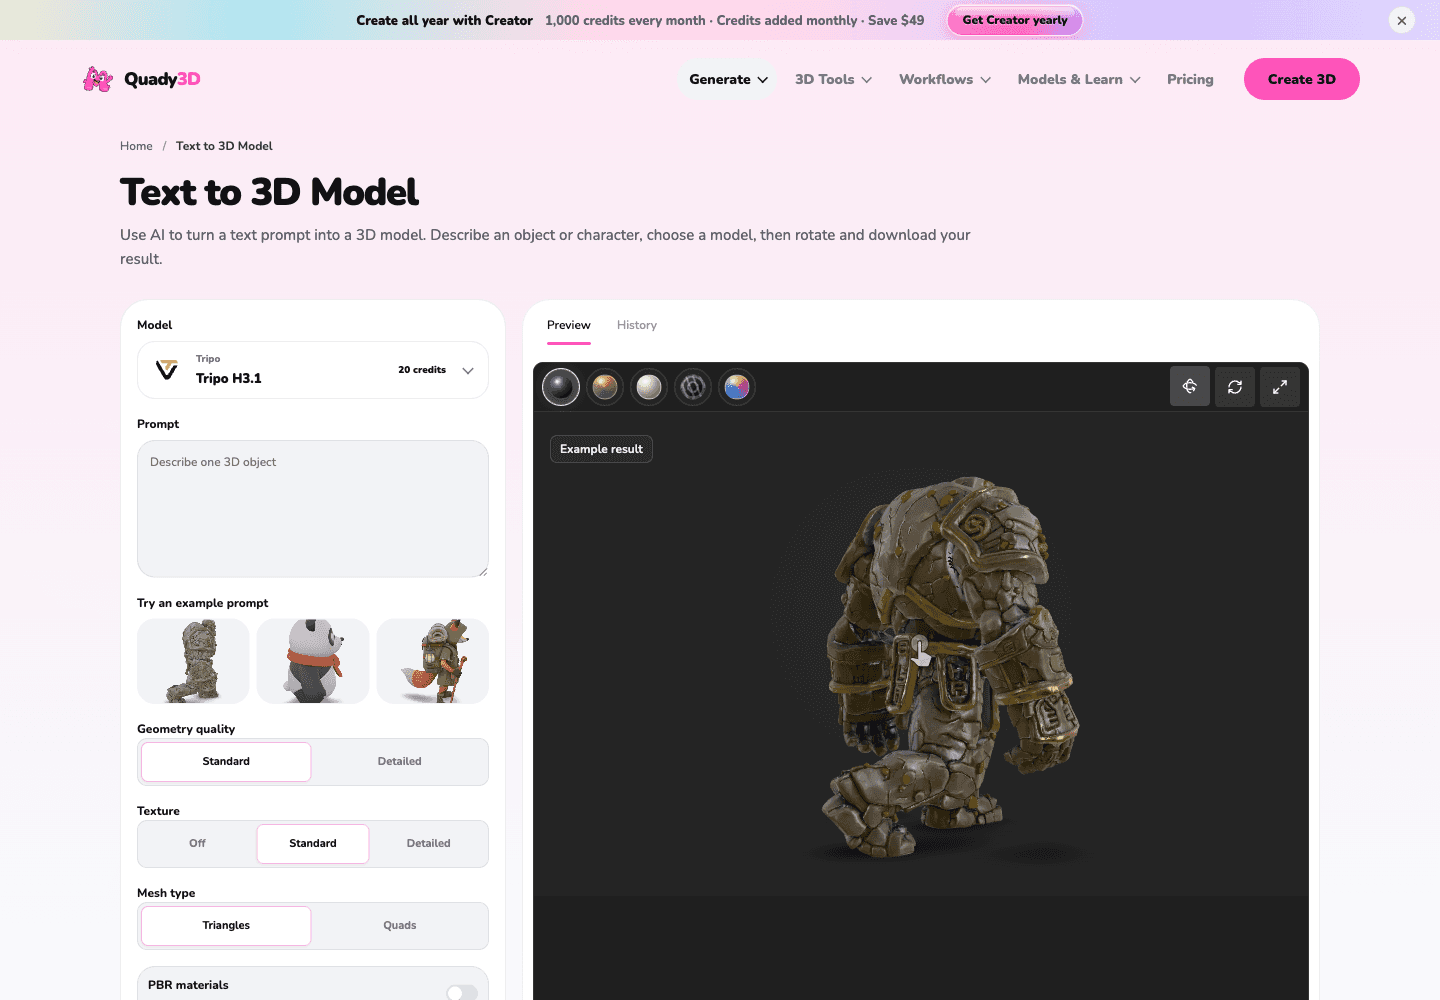Go to Home breadcrumb link

pyautogui.click(x=136, y=146)
